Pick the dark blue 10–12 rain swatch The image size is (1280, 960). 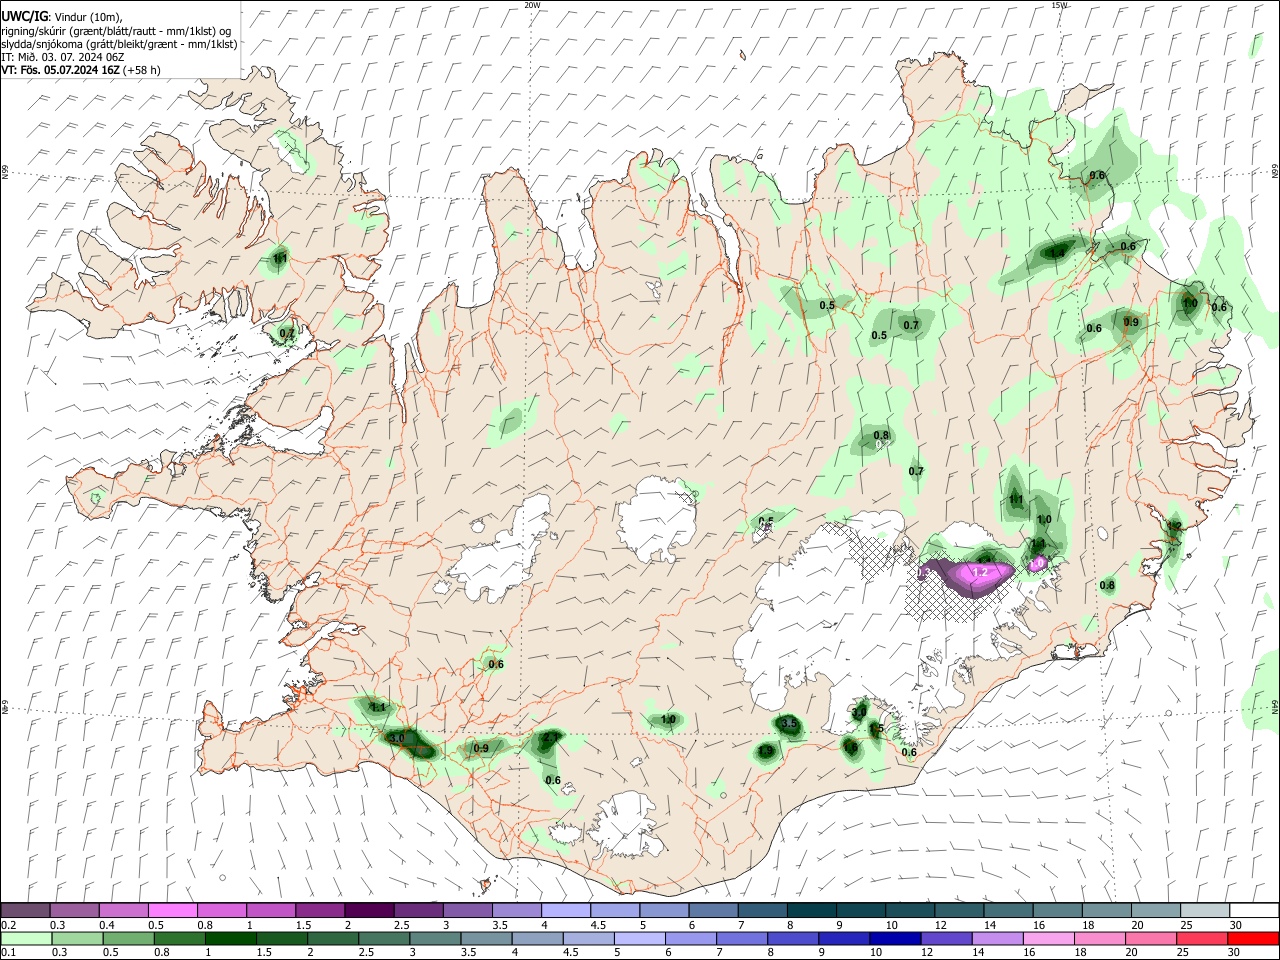894,938
